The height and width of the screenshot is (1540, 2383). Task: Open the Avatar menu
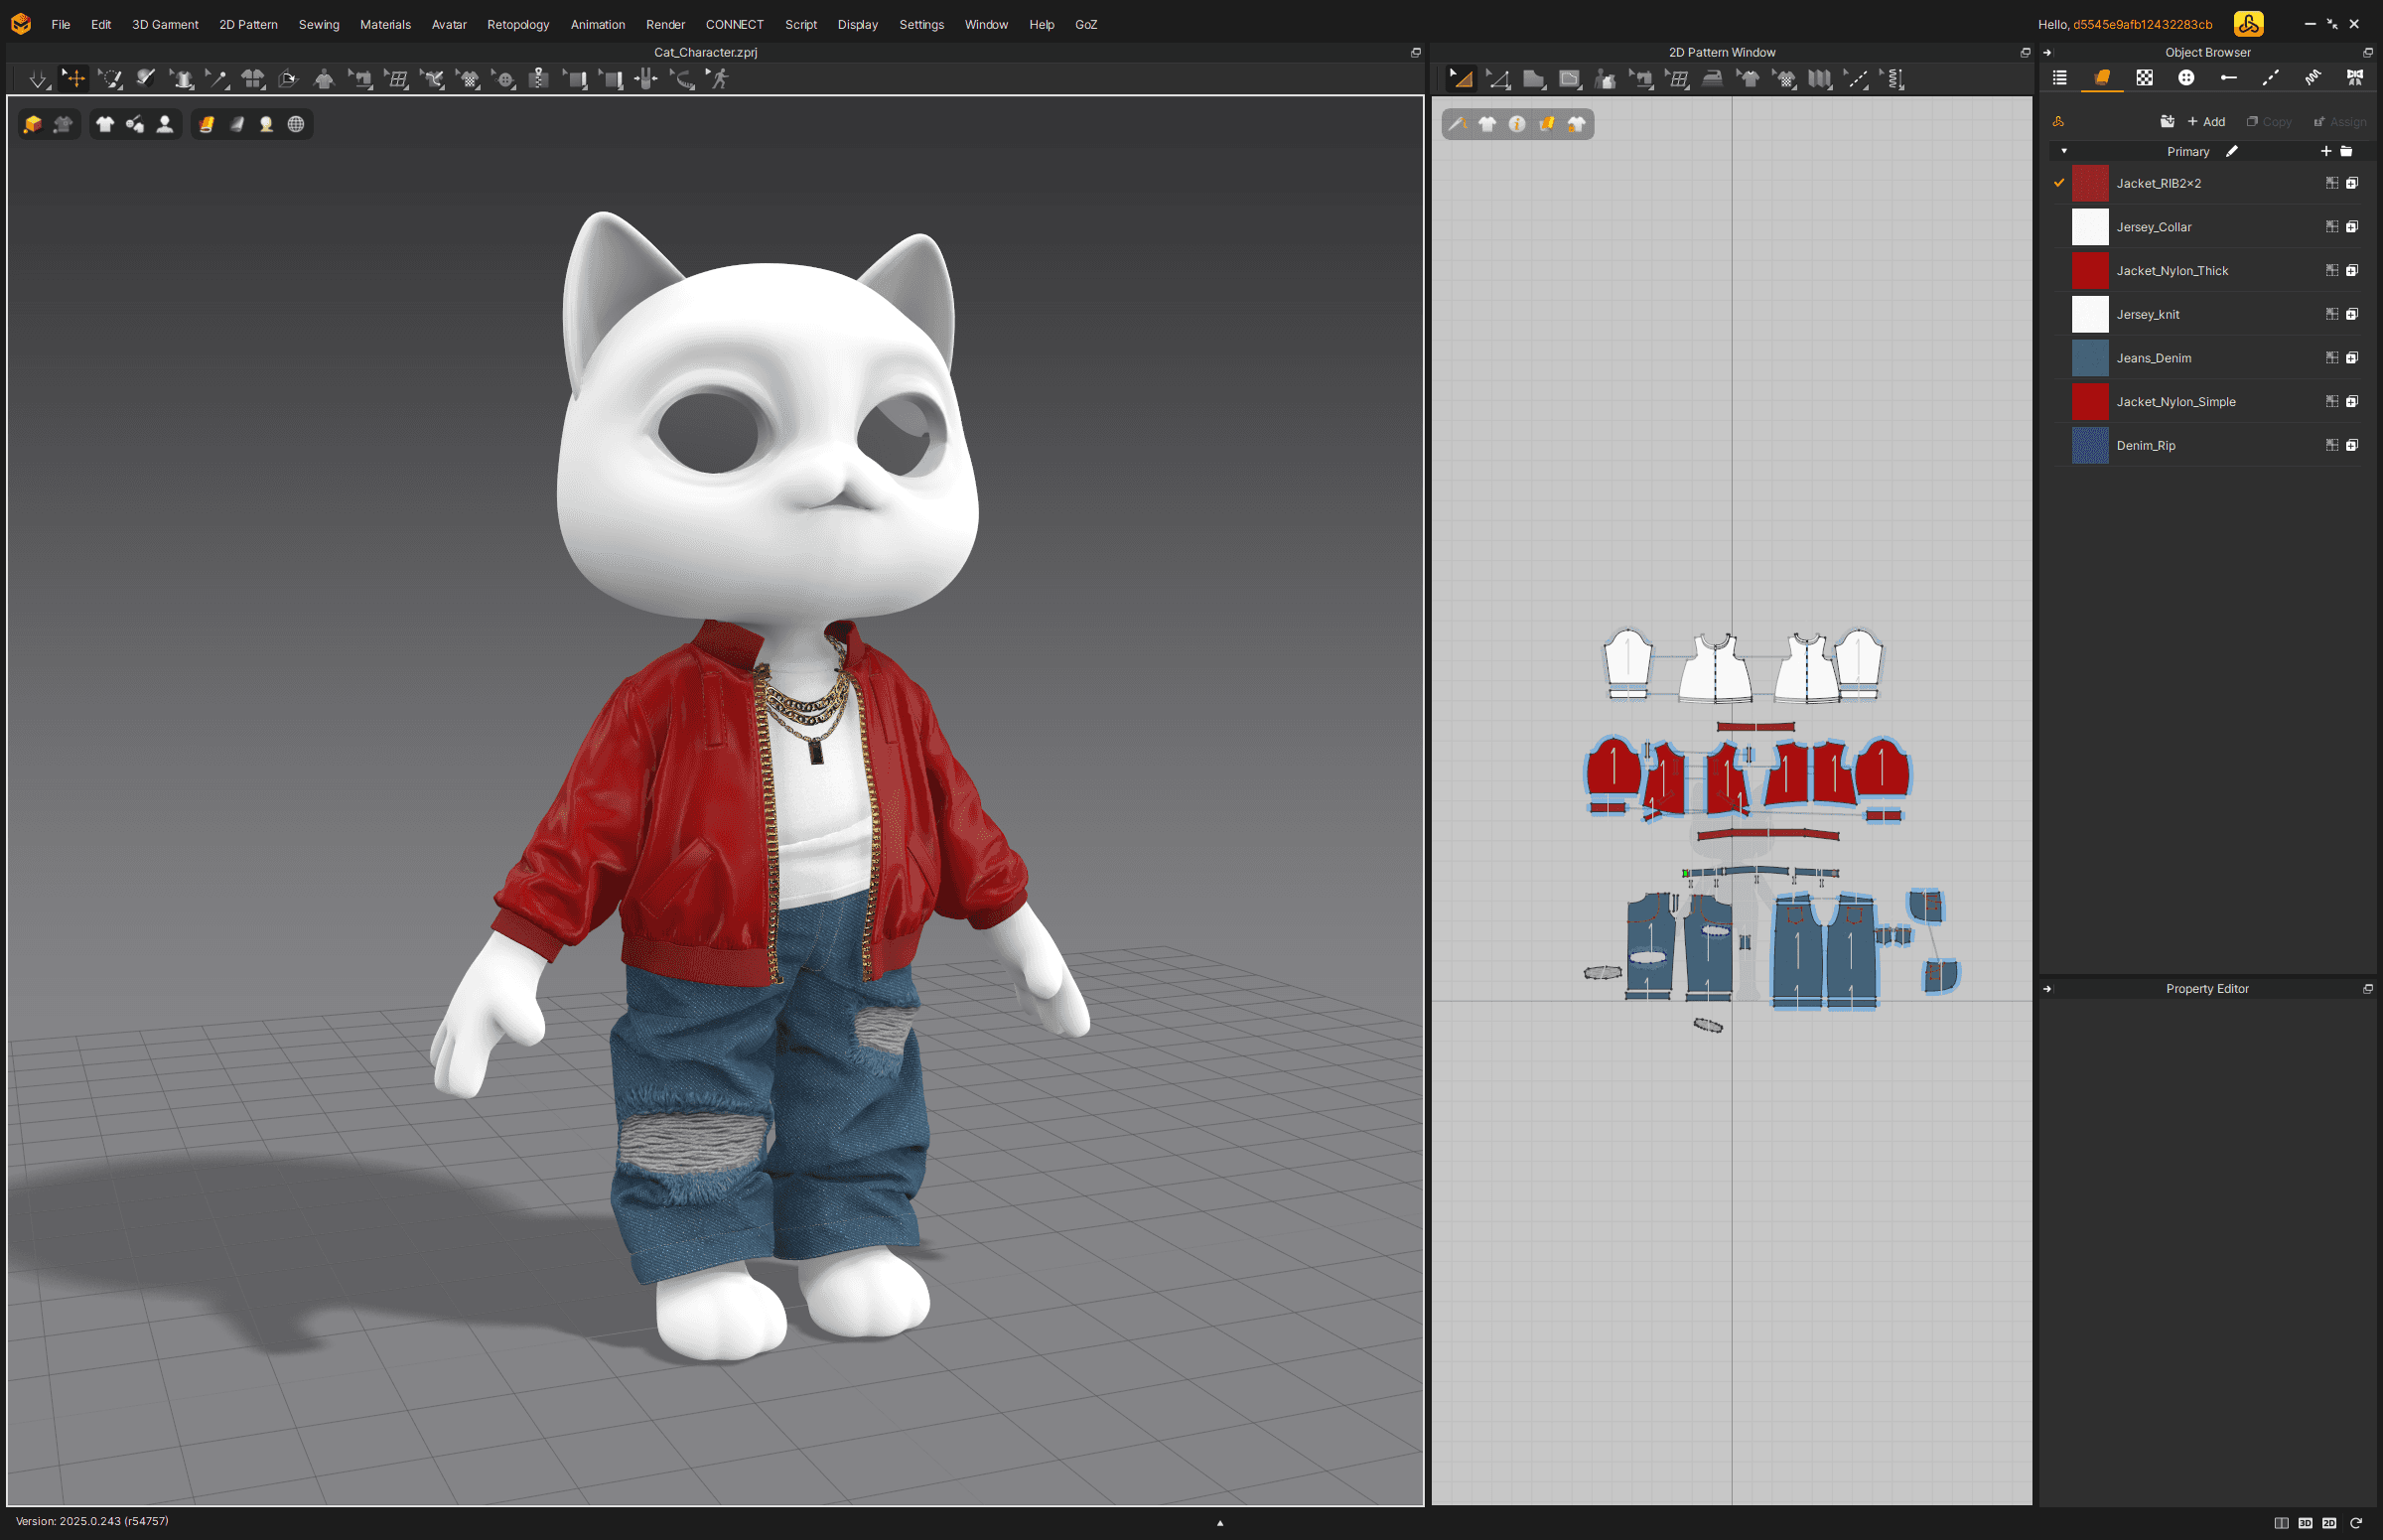coord(449,24)
